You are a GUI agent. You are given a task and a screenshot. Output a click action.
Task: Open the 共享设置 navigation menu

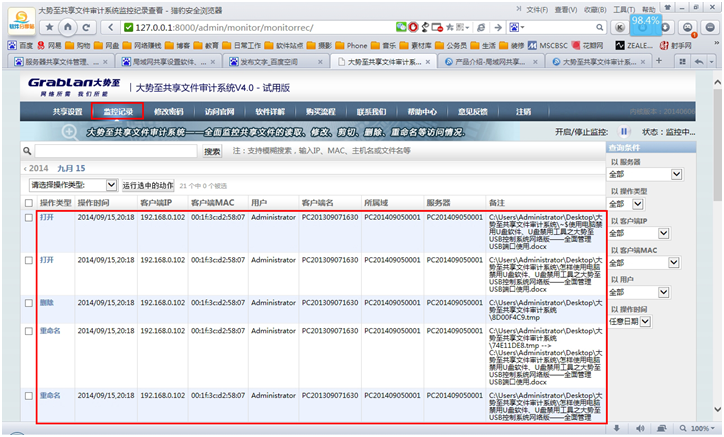[x=68, y=111]
